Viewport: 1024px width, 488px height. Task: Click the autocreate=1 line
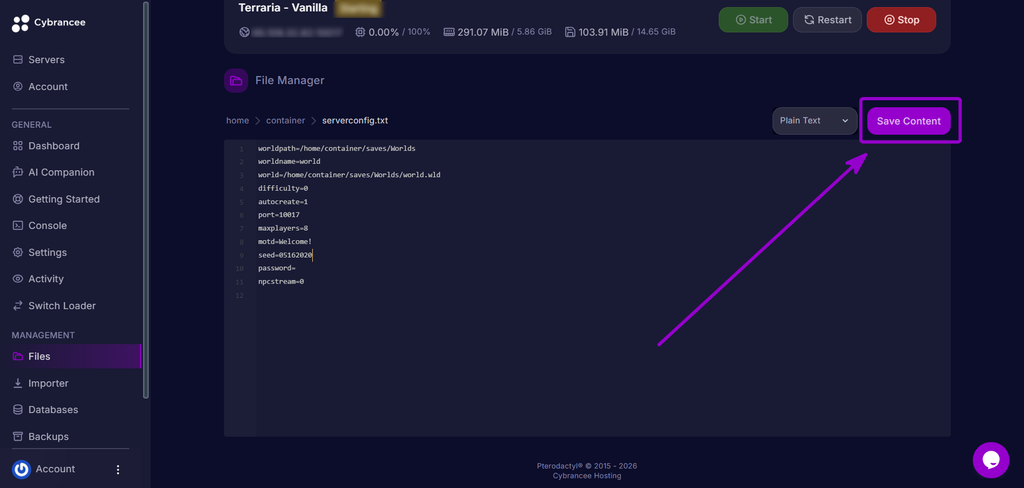coord(283,202)
